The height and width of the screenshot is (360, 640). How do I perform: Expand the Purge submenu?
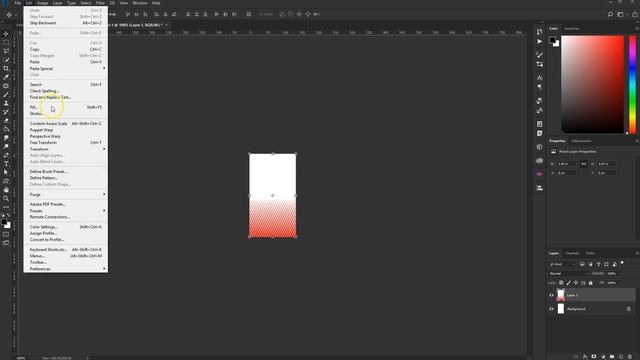[x=66, y=195]
